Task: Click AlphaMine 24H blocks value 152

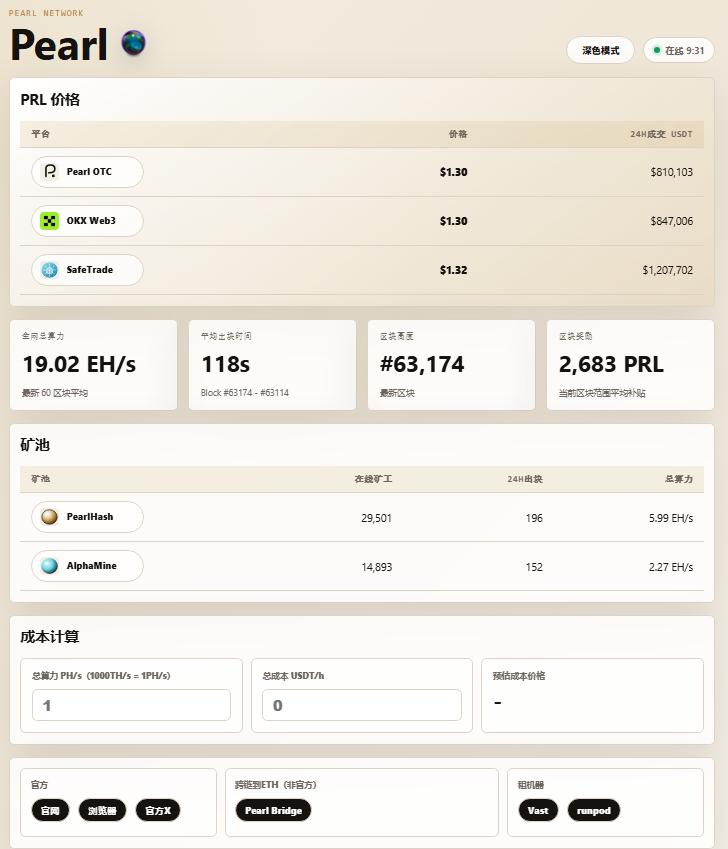Action: 534,567
